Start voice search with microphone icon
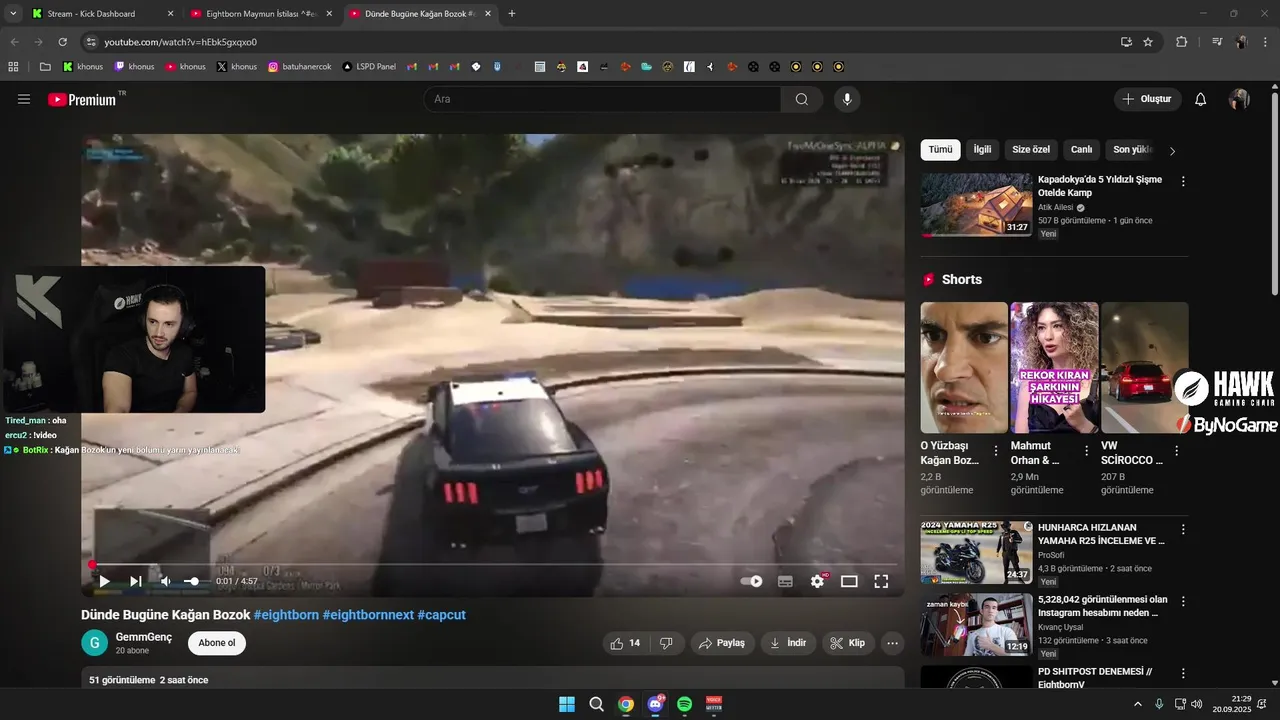Image resolution: width=1280 pixels, height=720 pixels. [847, 99]
